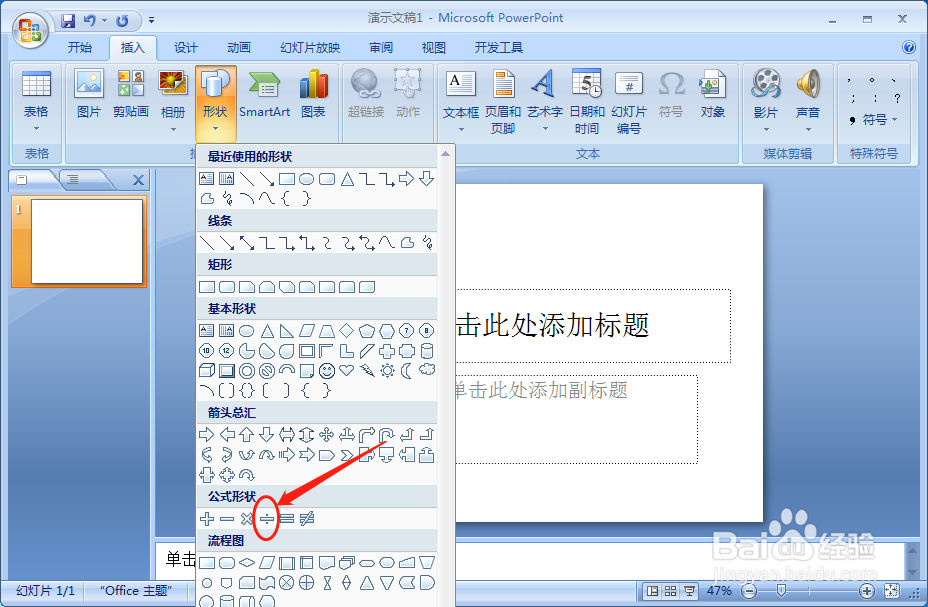Select the plus sign equation shape
928x607 pixels.
point(207,519)
